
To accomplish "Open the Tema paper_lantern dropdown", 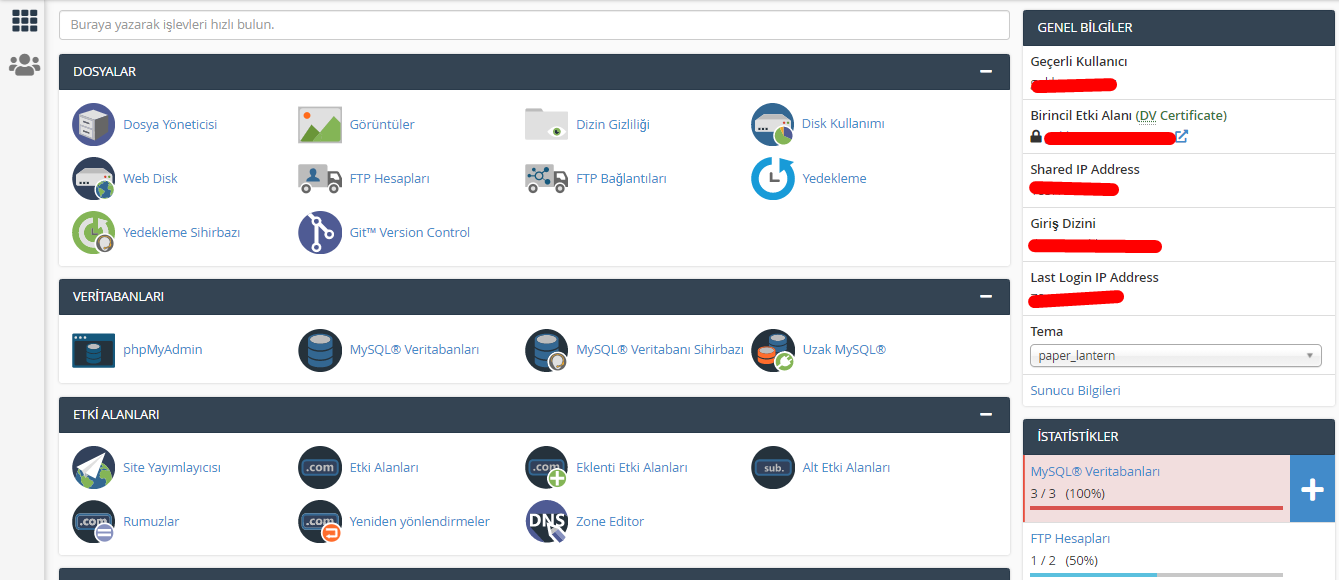I will click(1176, 355).
